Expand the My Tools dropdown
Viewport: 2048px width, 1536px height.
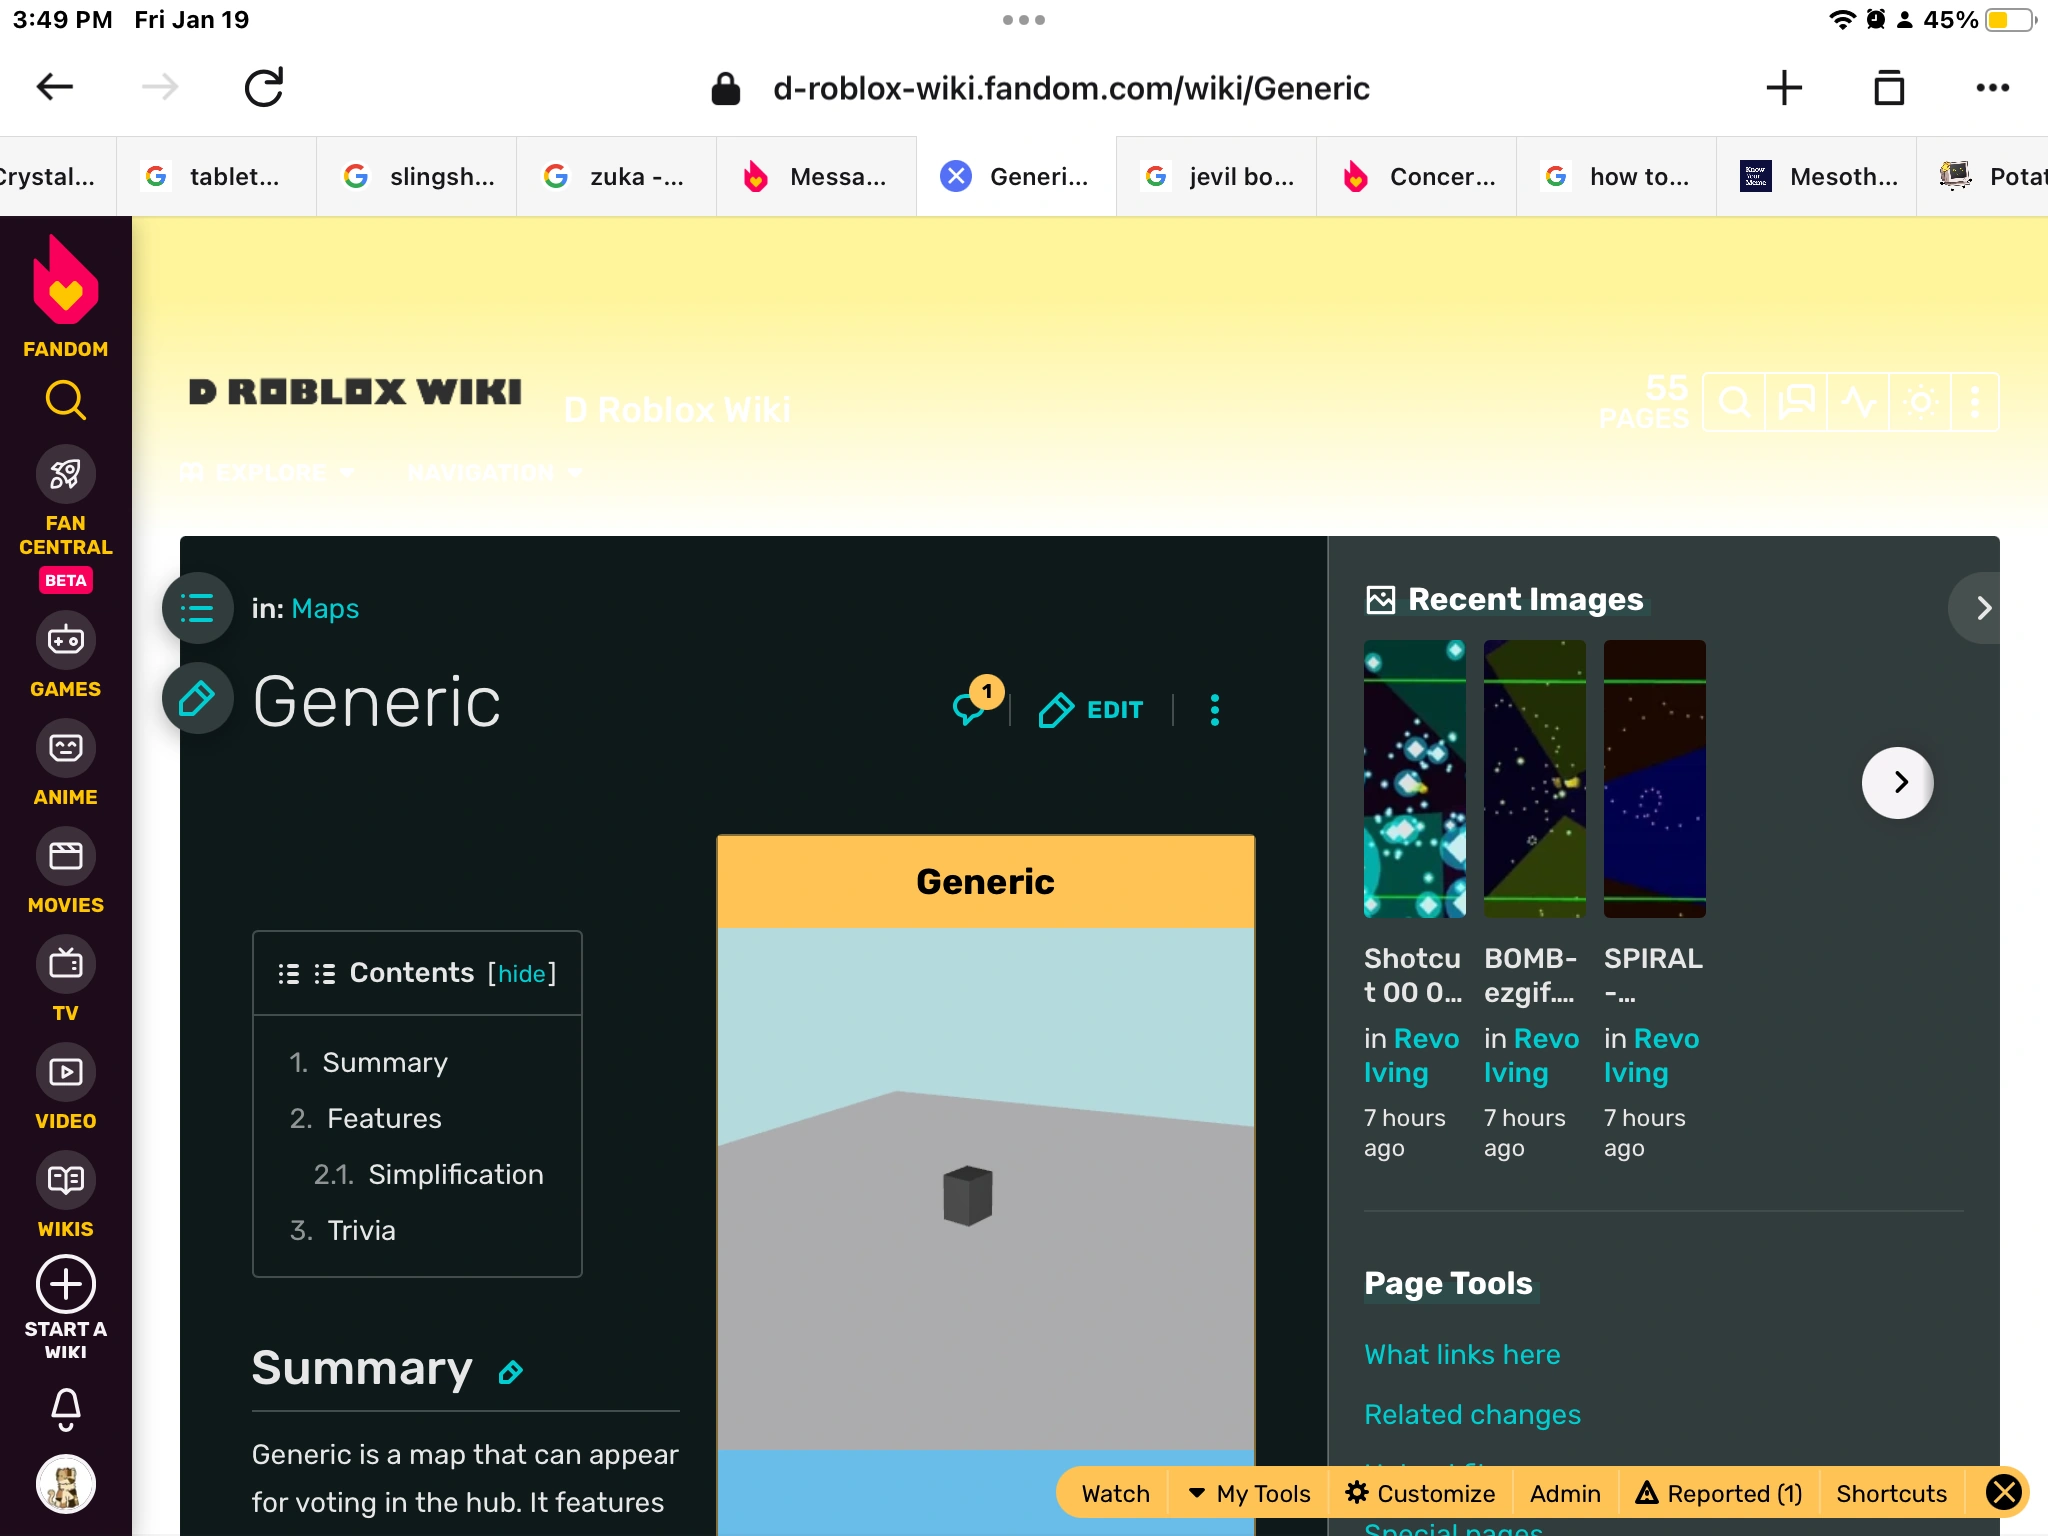pyautogui.click(x=1249, y=1493)
